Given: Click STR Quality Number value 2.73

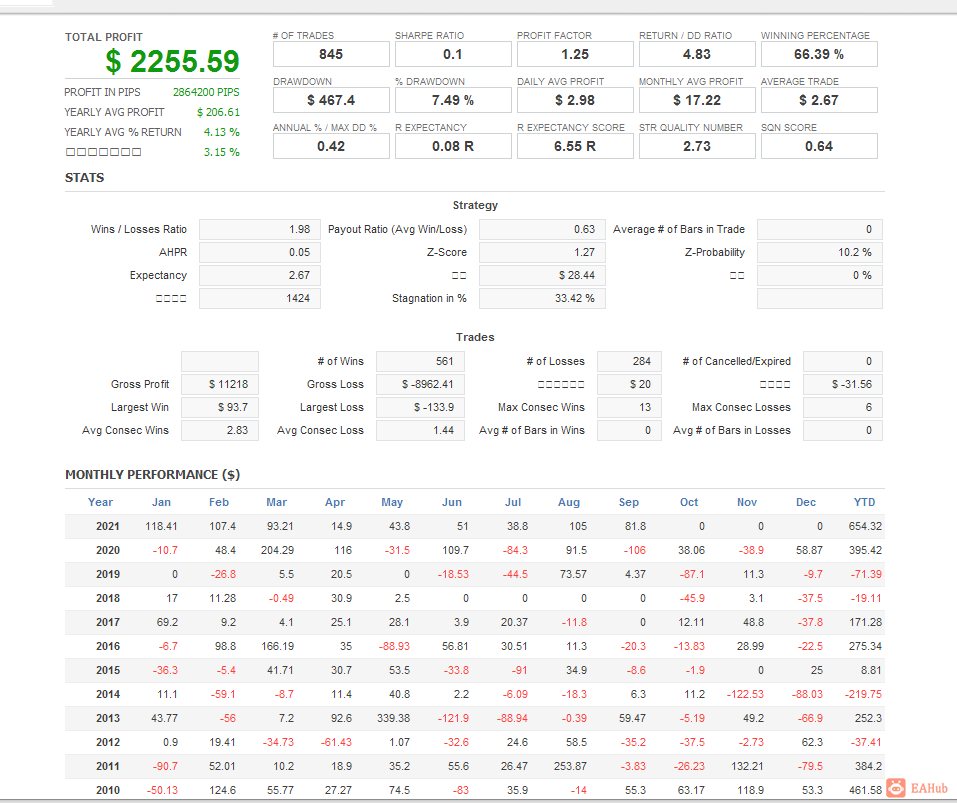Looking at the screenshot, I should (697, 146).
